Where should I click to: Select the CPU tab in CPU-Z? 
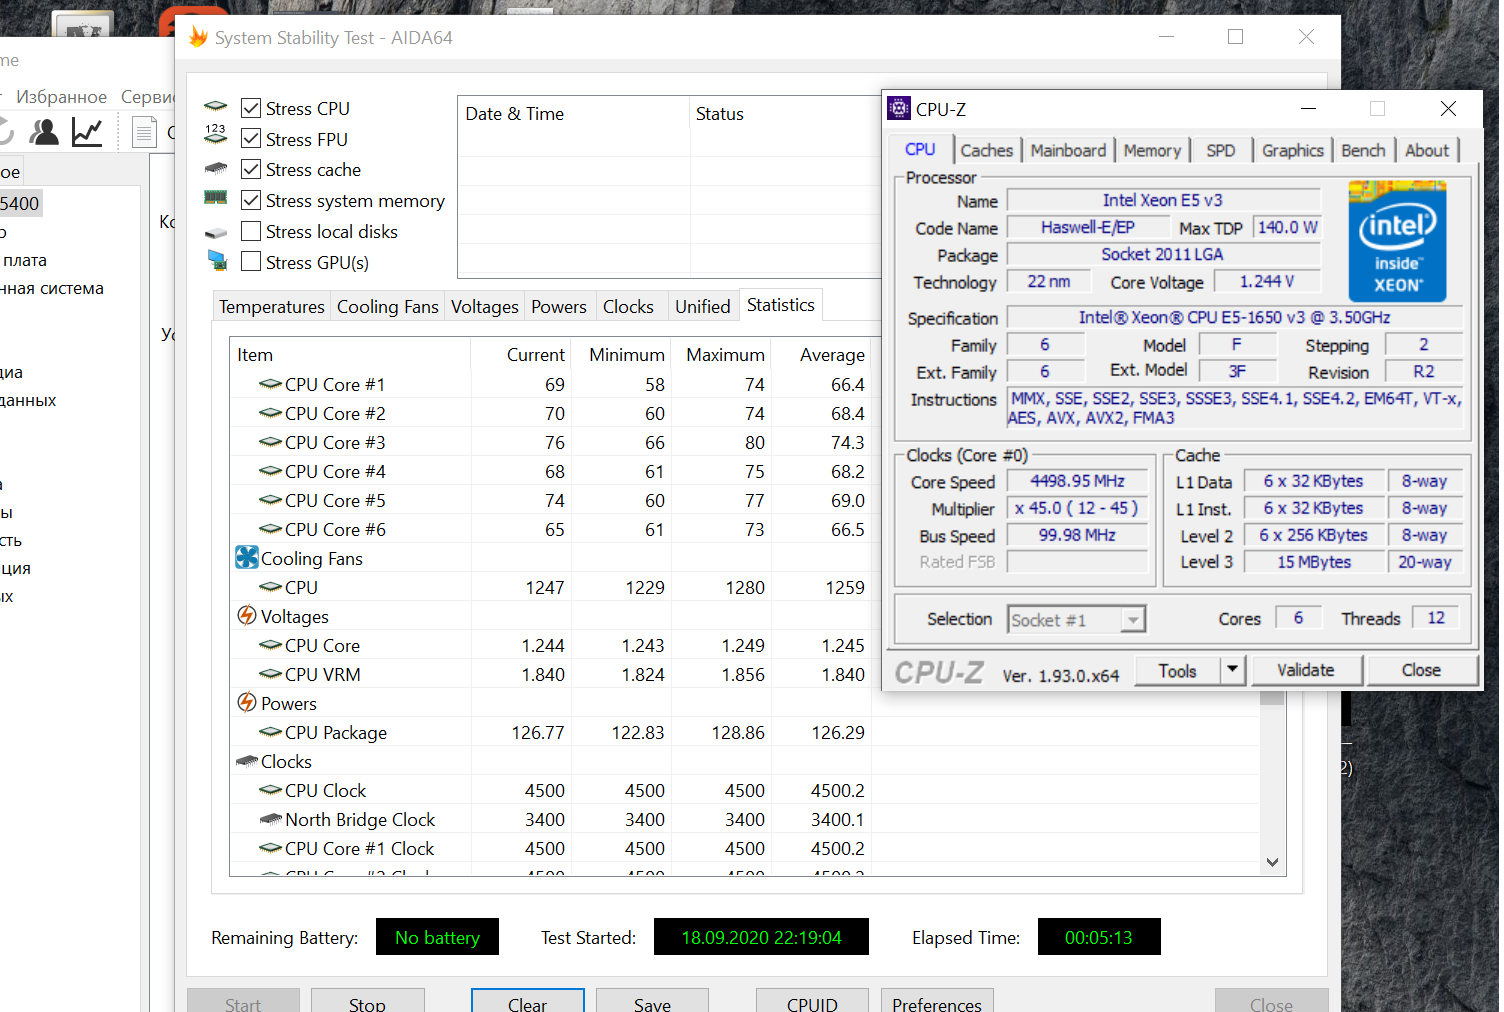[x=920, y=149]
